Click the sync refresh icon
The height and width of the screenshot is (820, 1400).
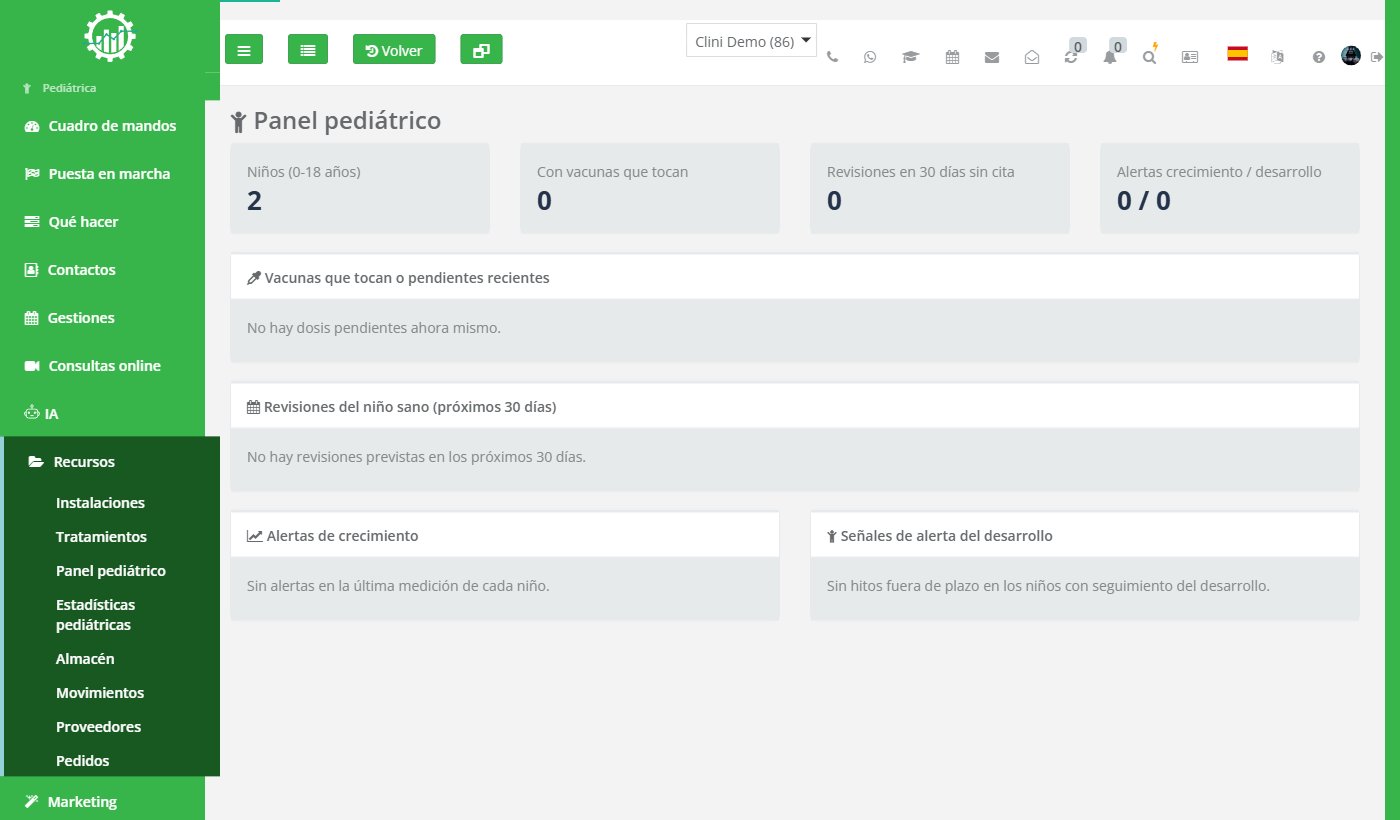point(1071,57)
